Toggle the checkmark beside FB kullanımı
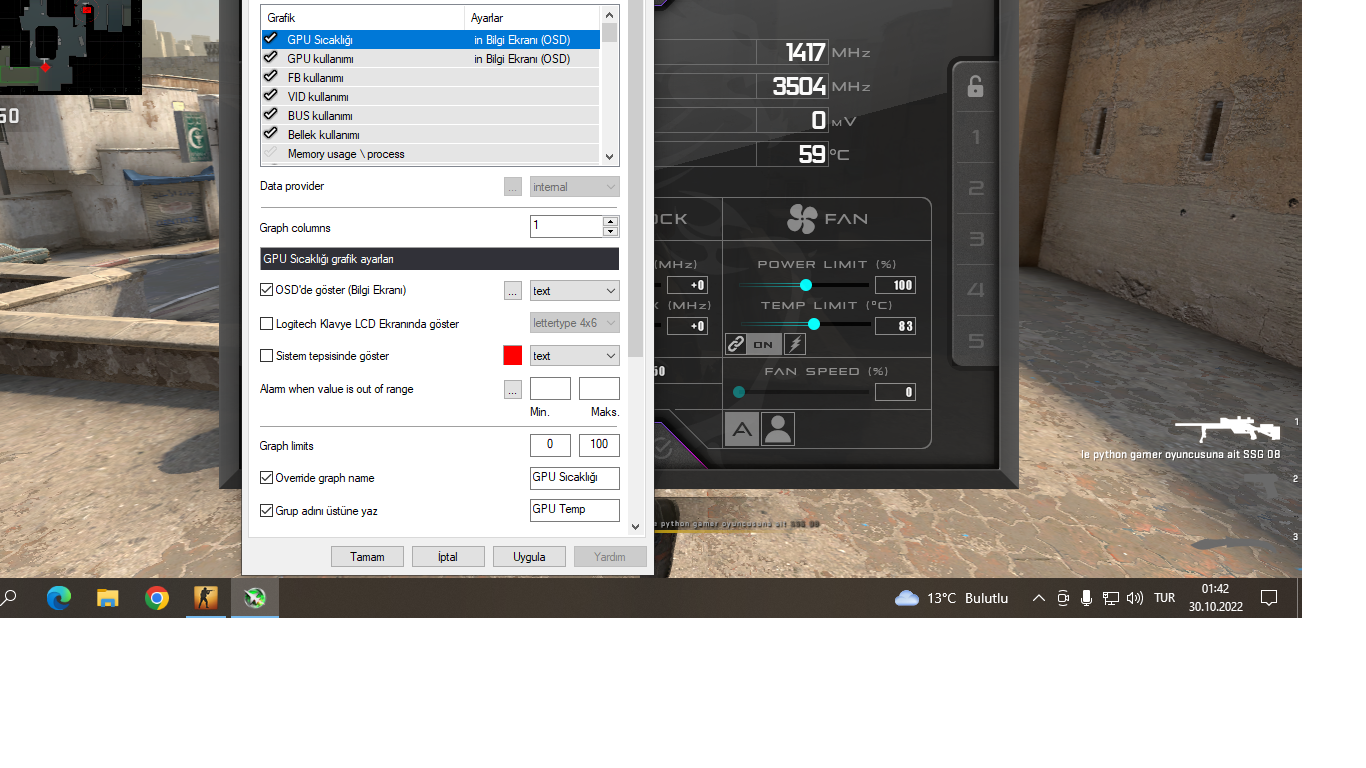The width and height of the screenshot is (1366, 768). [x=270, y=77]
